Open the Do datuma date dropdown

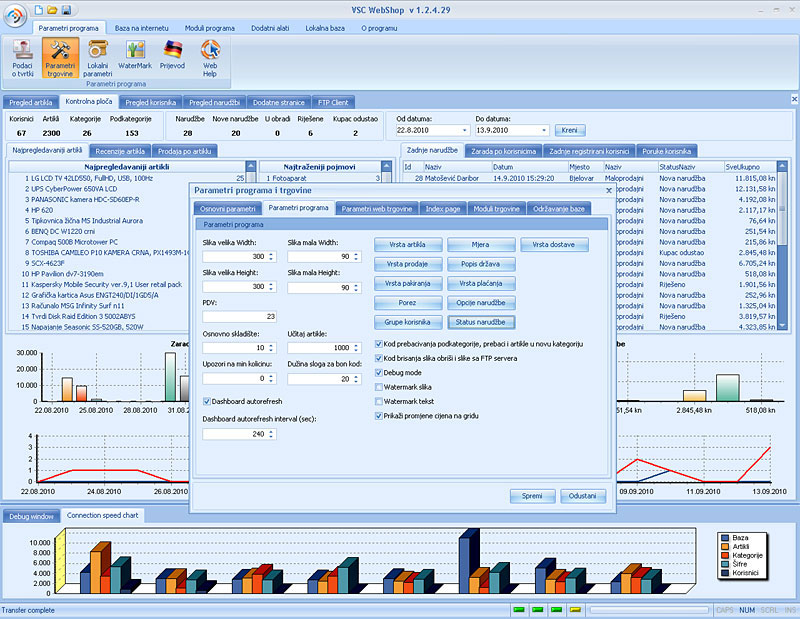click(544, 131)
